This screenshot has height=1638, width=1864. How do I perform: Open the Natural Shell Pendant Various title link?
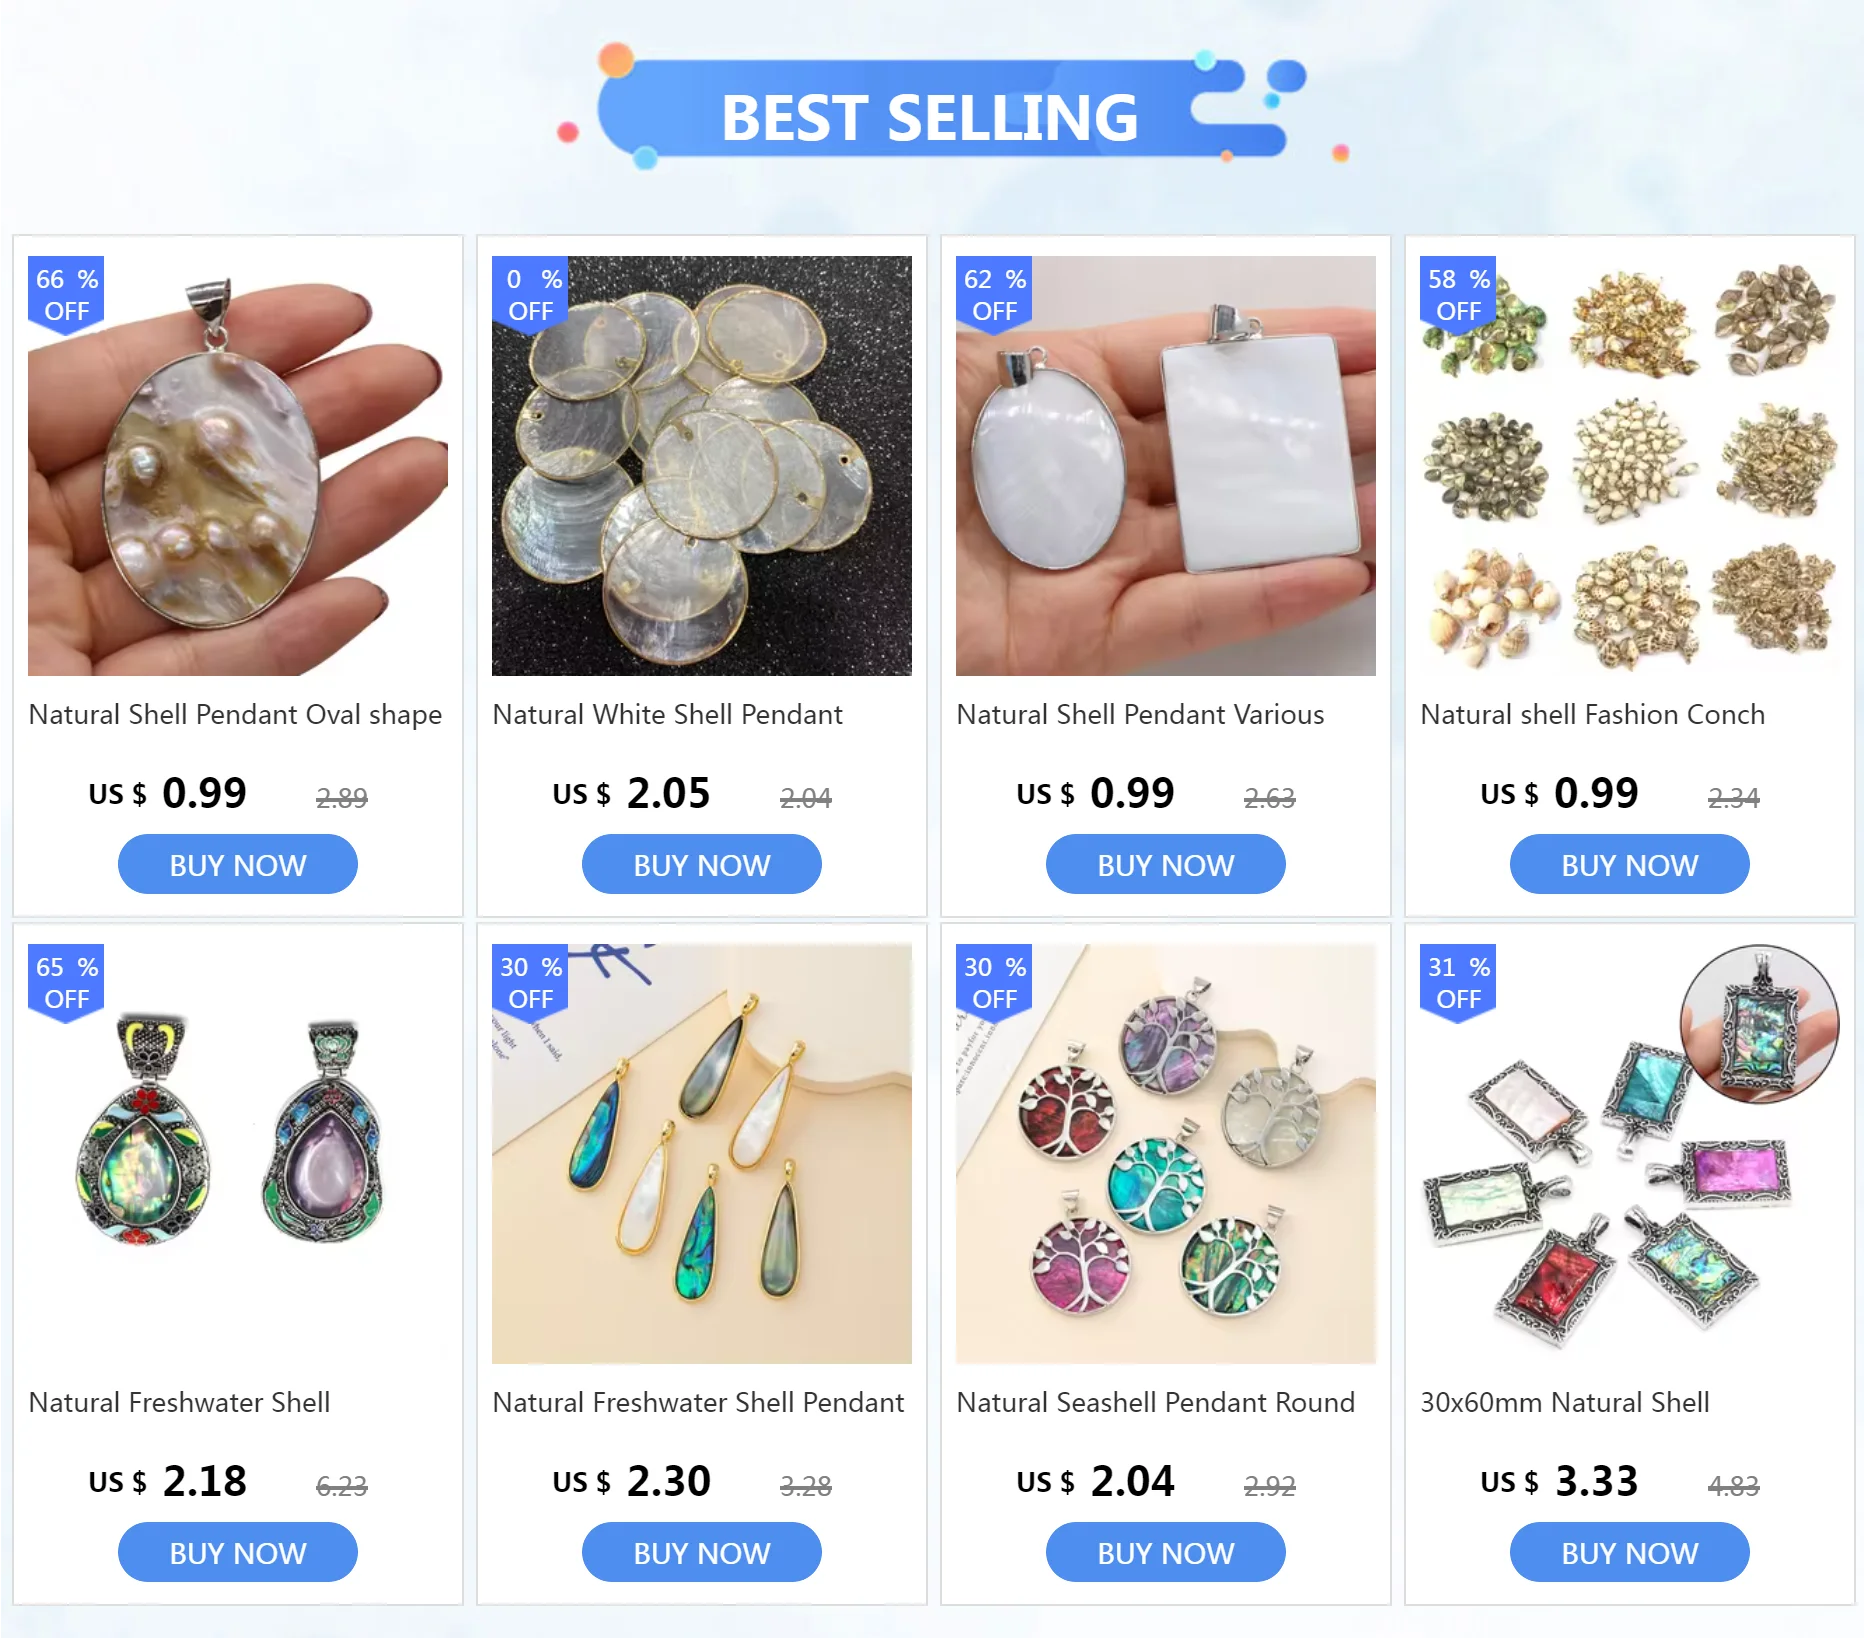pos(1140,714)
